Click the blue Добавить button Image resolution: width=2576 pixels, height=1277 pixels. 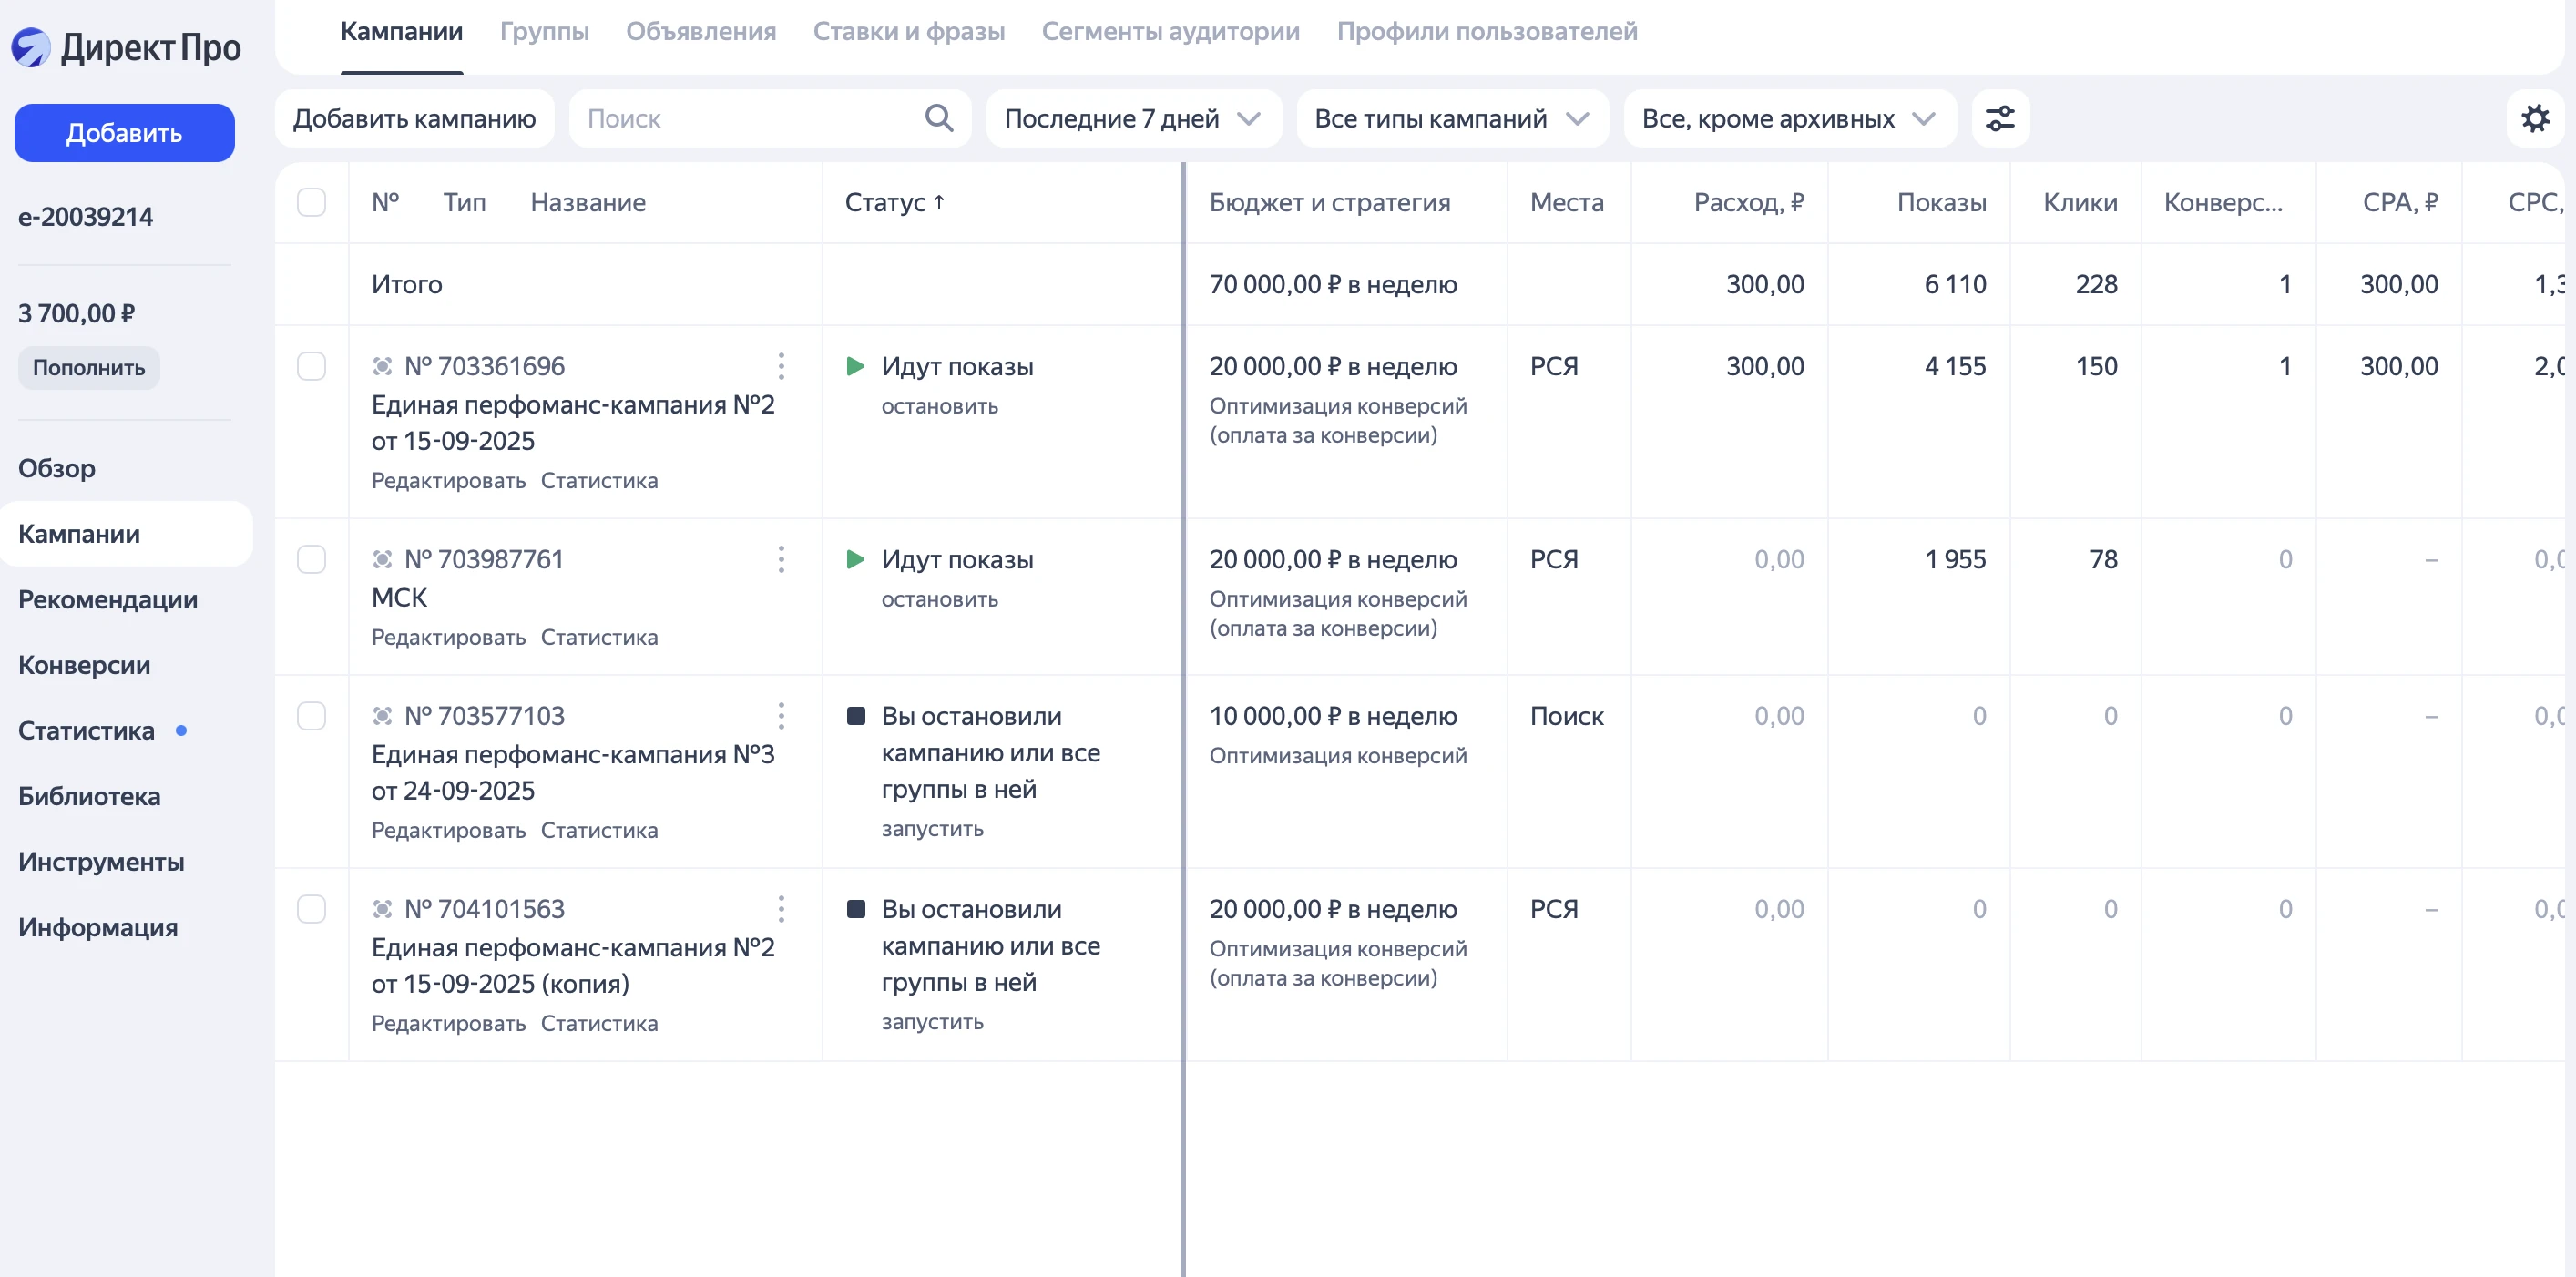[x=124, y=133]
